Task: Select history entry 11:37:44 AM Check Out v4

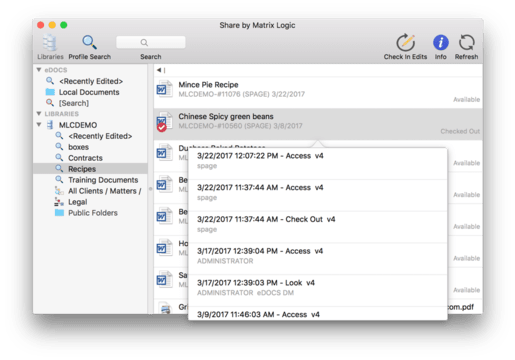Action: pos(318,227)
